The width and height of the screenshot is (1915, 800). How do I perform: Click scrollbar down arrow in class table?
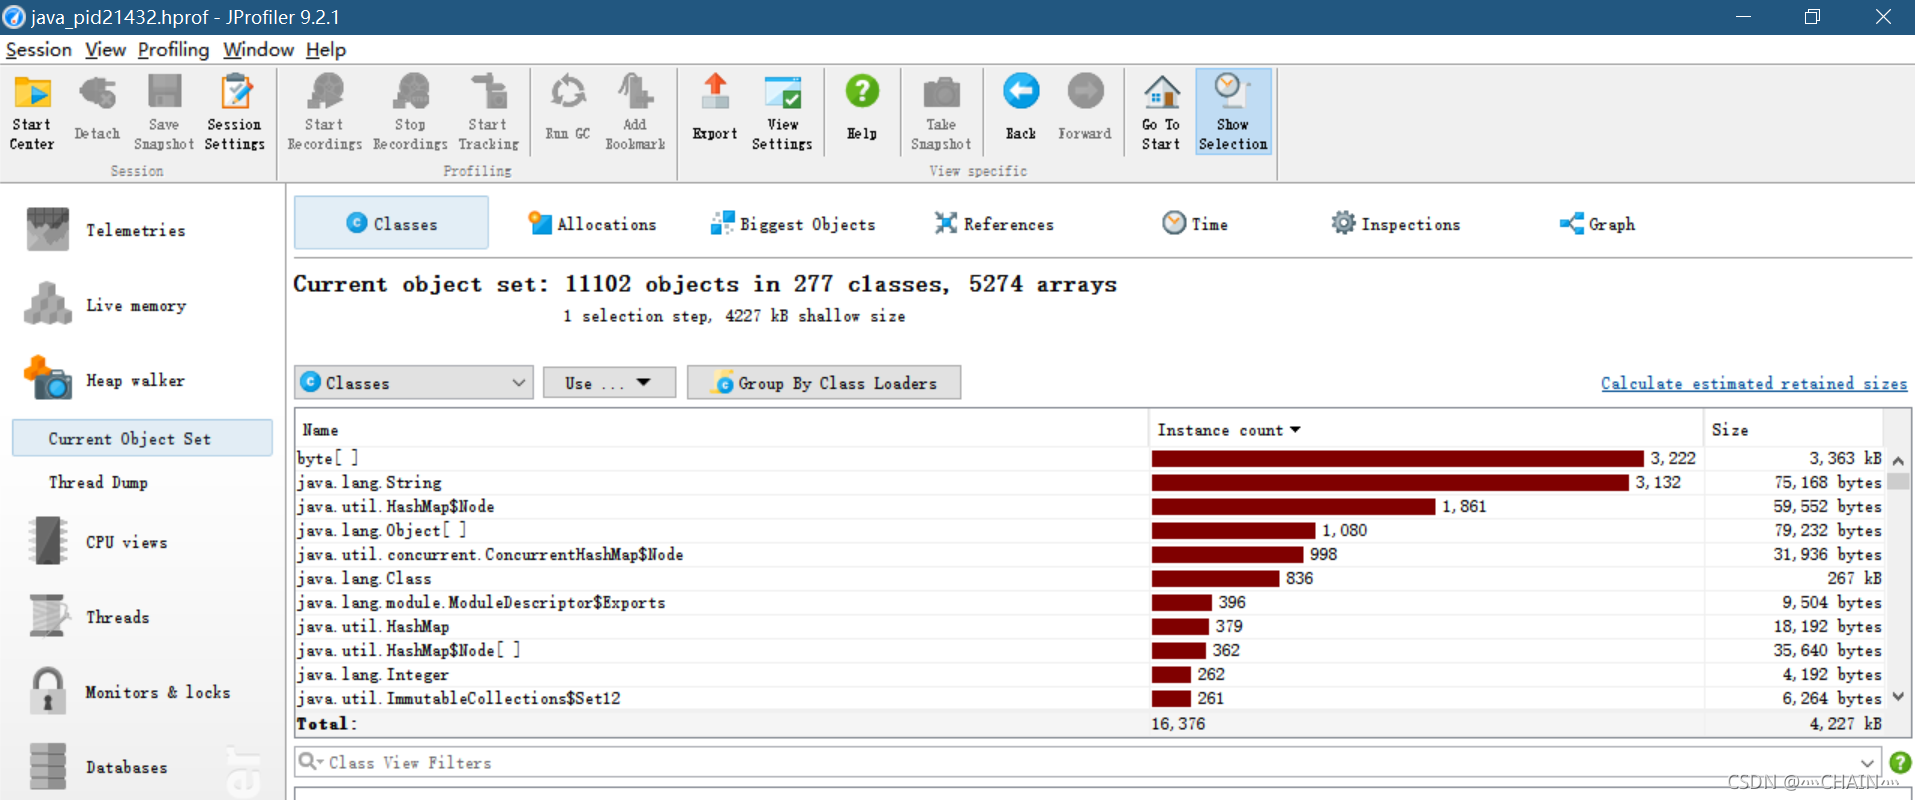tap(1898, 697)
